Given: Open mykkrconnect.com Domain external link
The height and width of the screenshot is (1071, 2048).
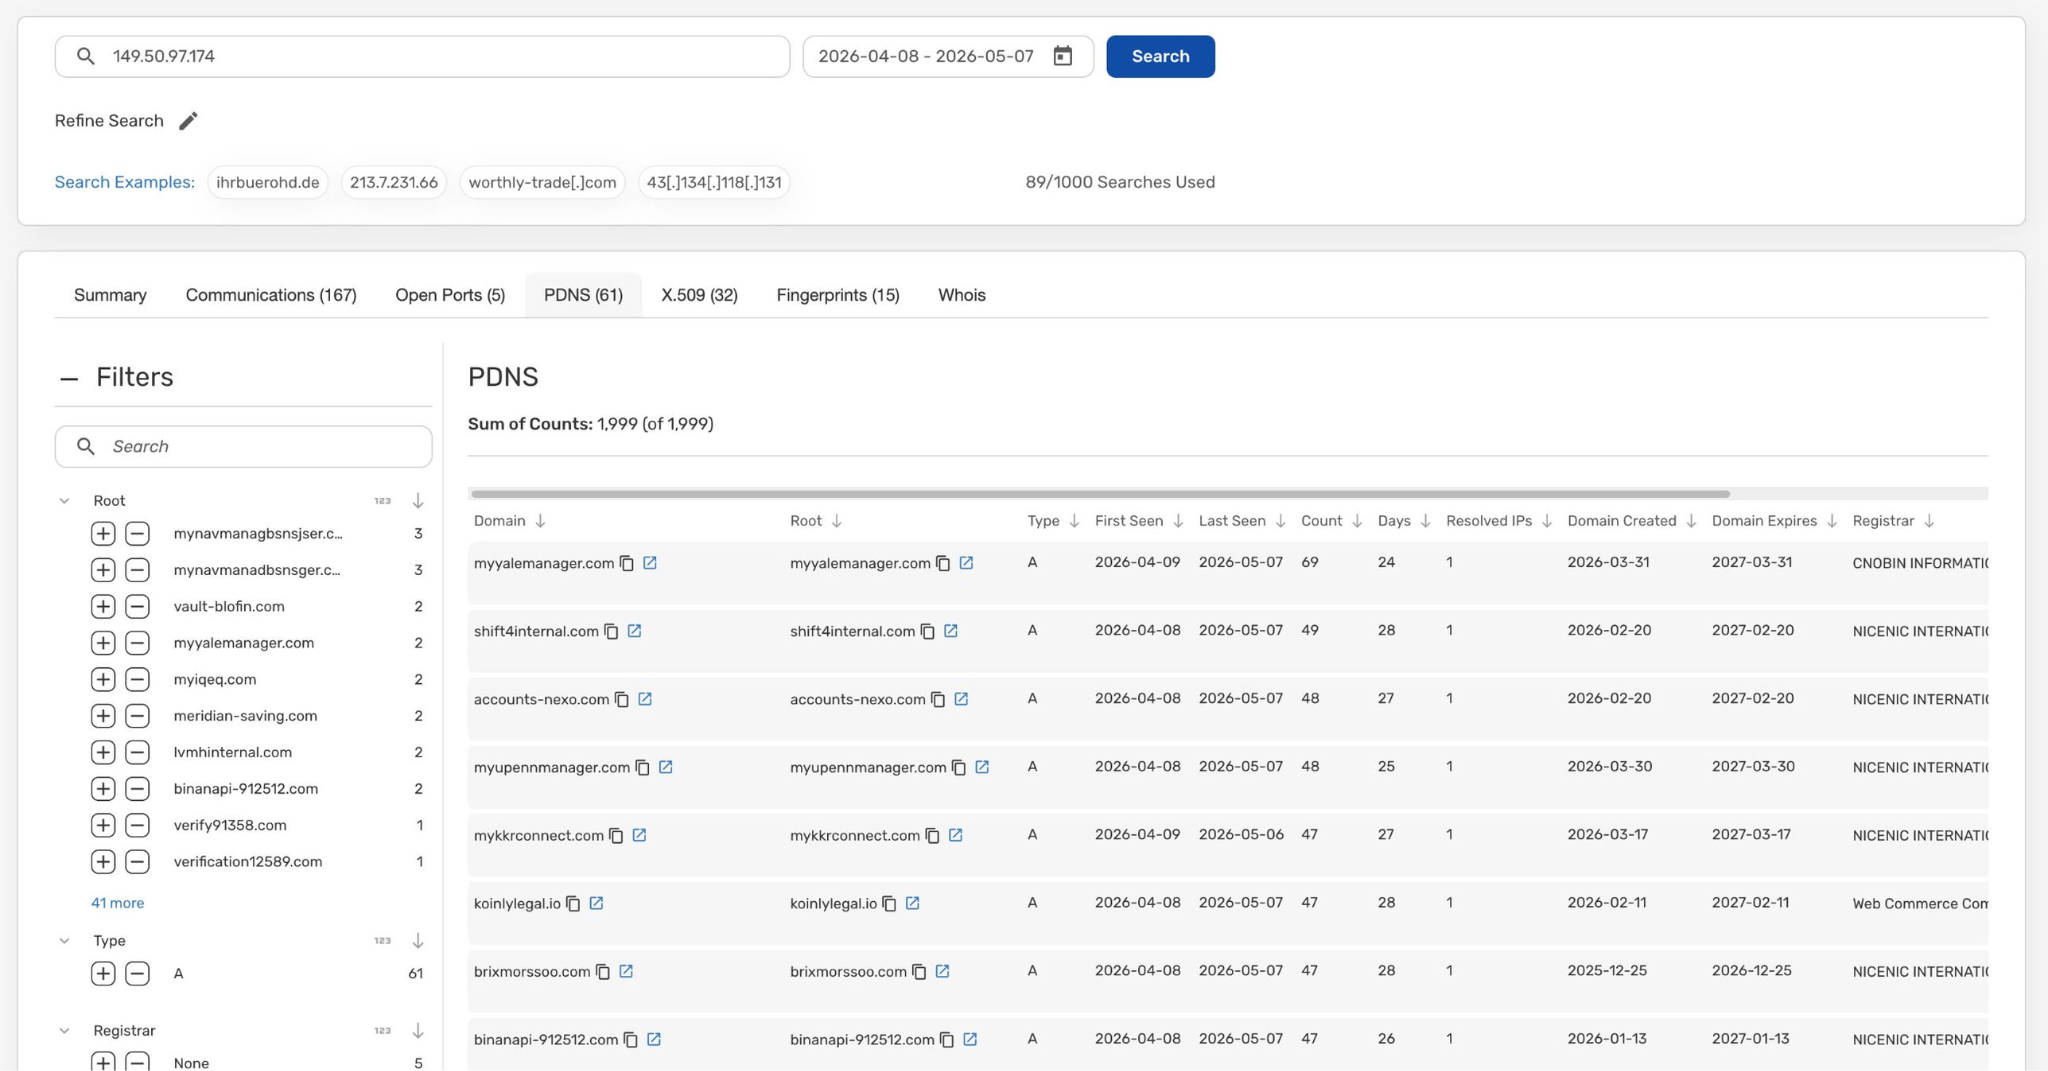Looking at the screenshot, I should pos(639,835).
